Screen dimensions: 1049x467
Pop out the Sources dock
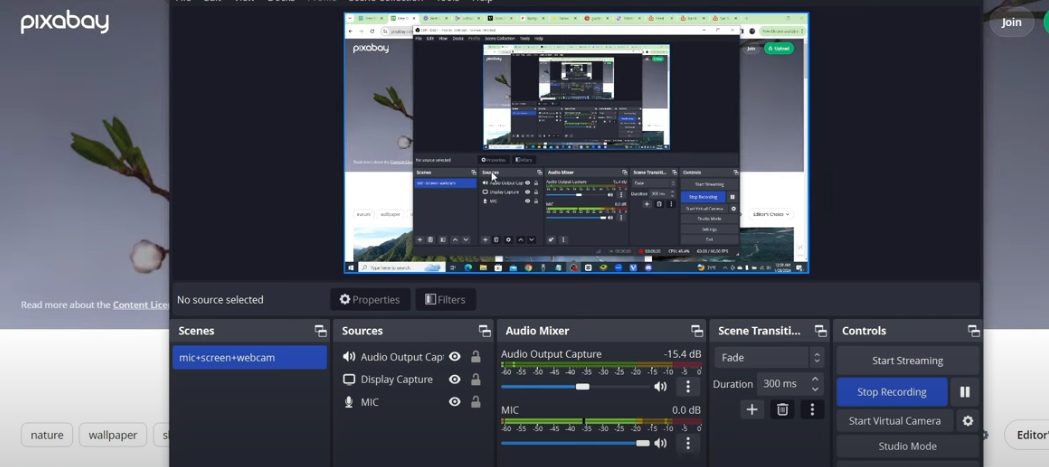coord(484,331)
